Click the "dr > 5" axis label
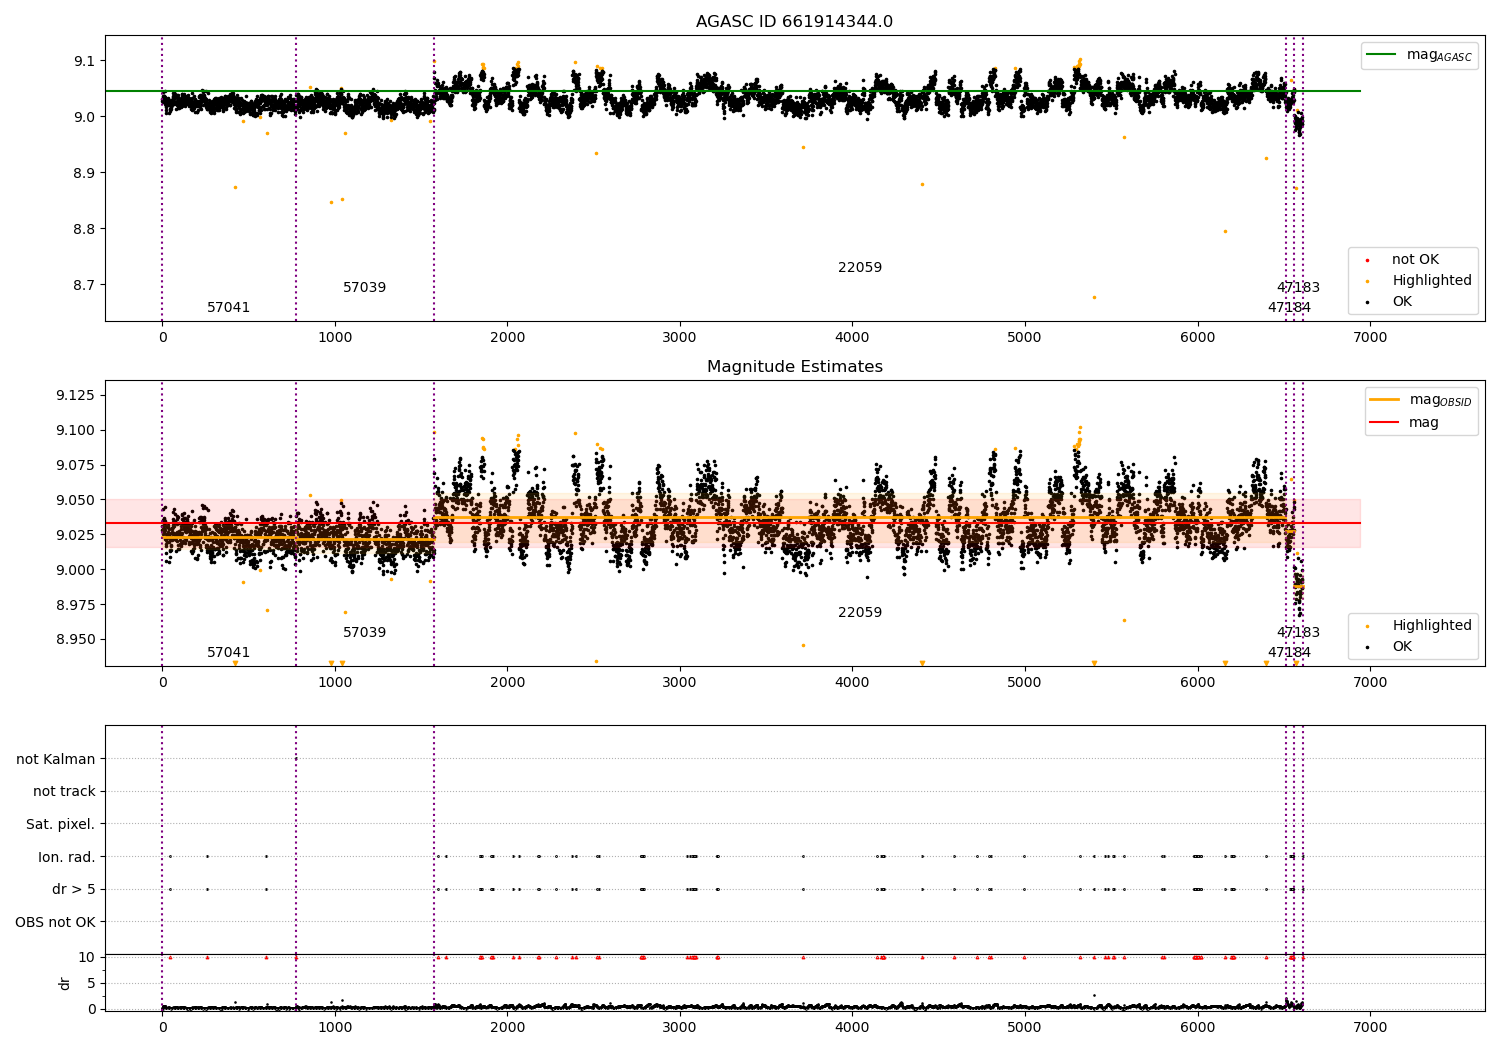 (74, 889)
